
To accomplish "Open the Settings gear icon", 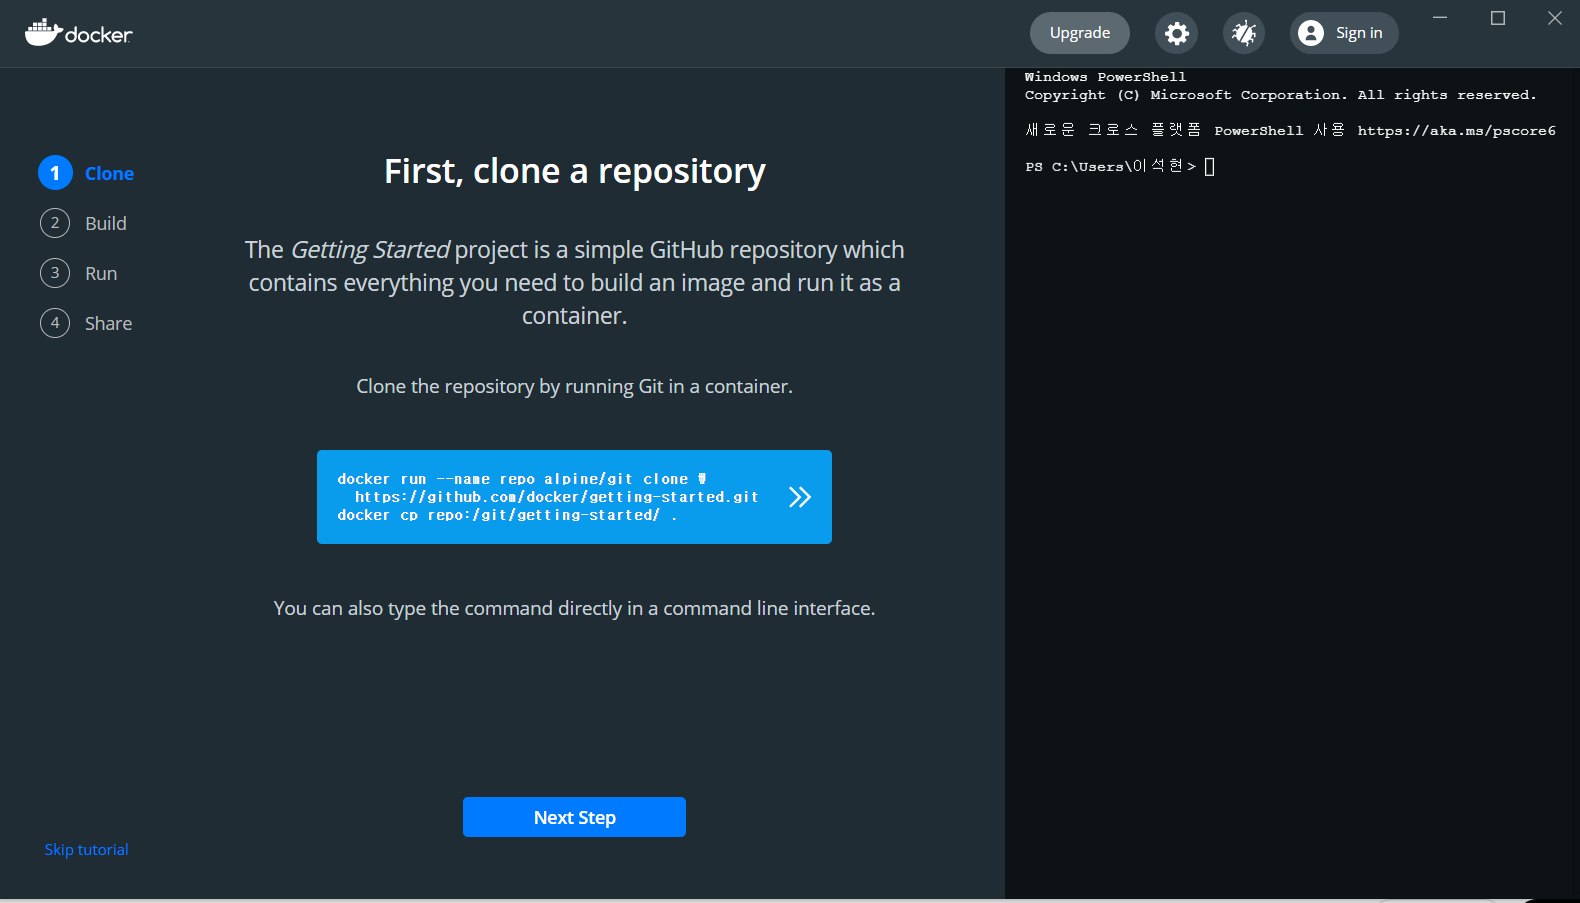I will click(x=1177, y=33).
